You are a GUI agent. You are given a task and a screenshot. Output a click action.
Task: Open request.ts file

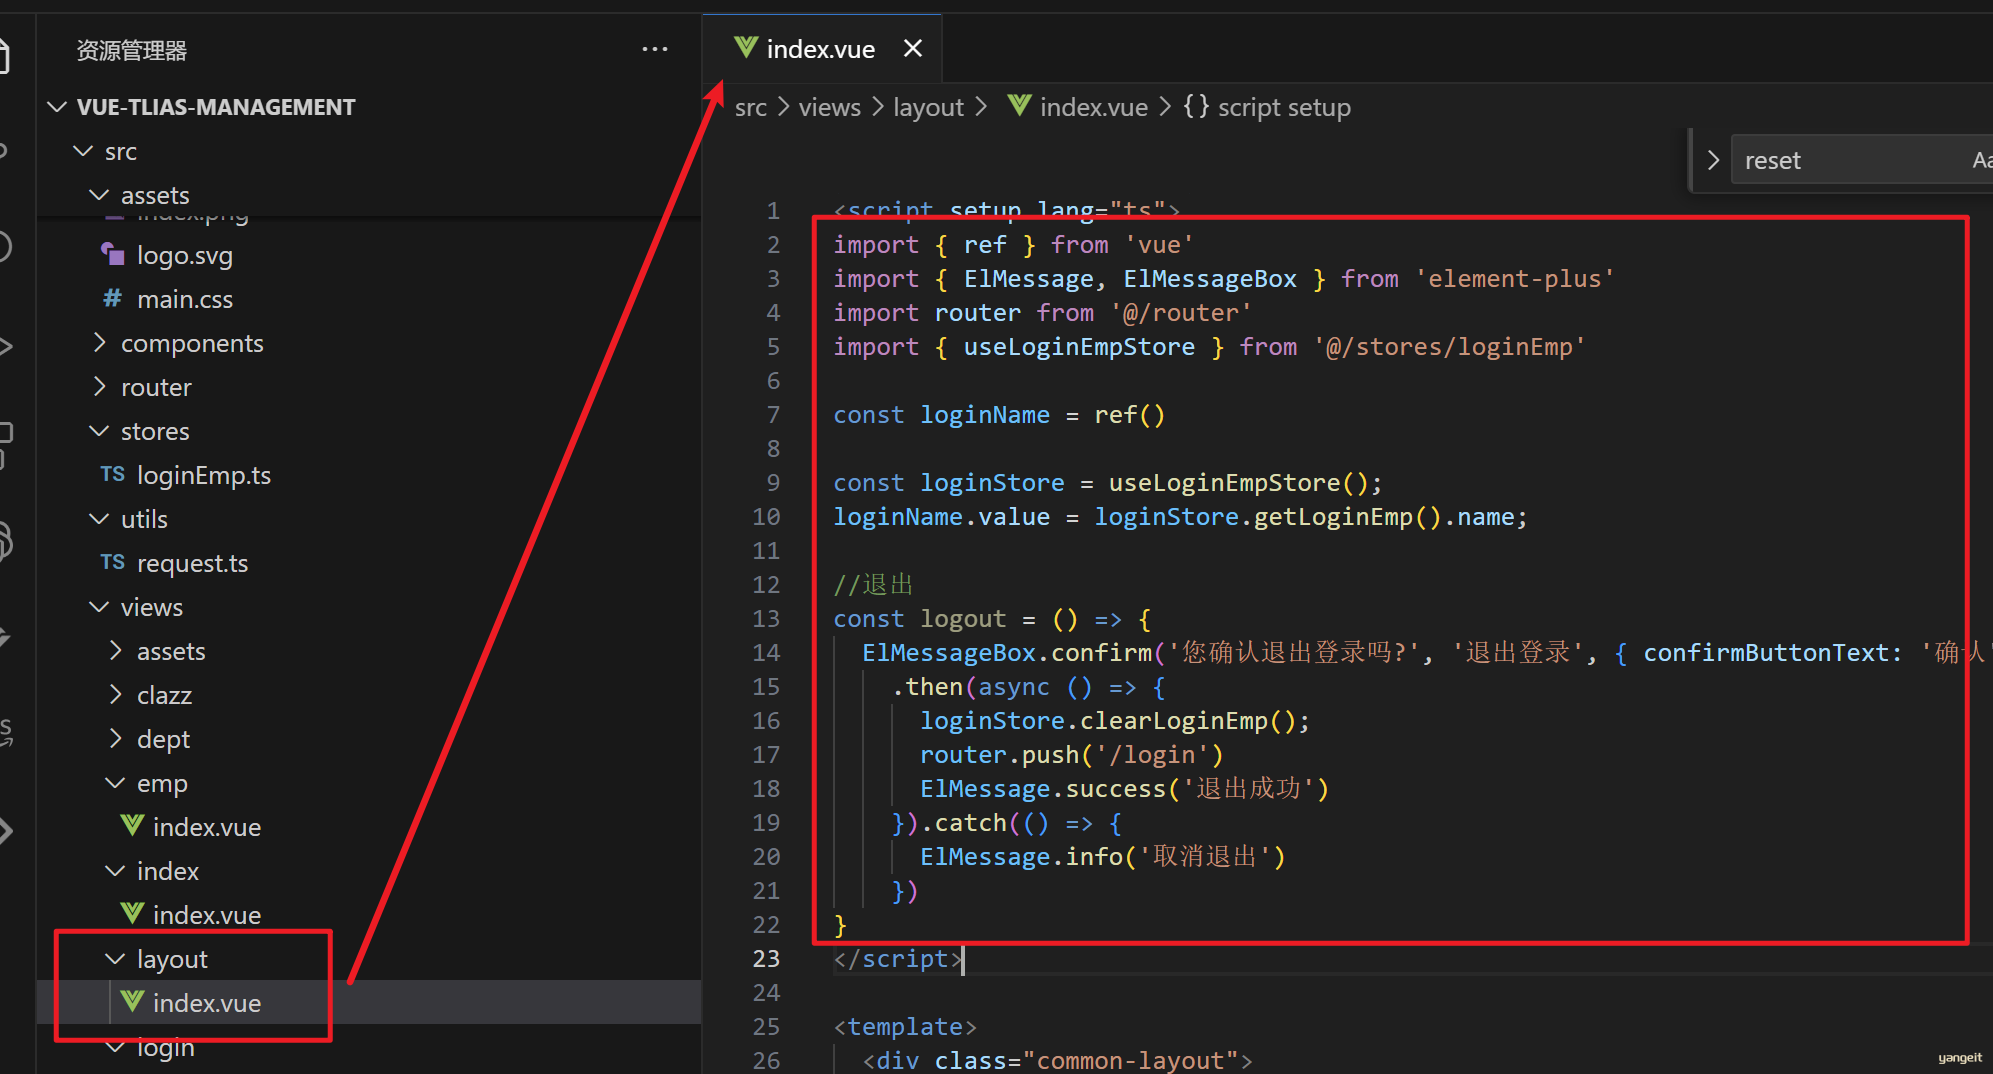point(192,563)
